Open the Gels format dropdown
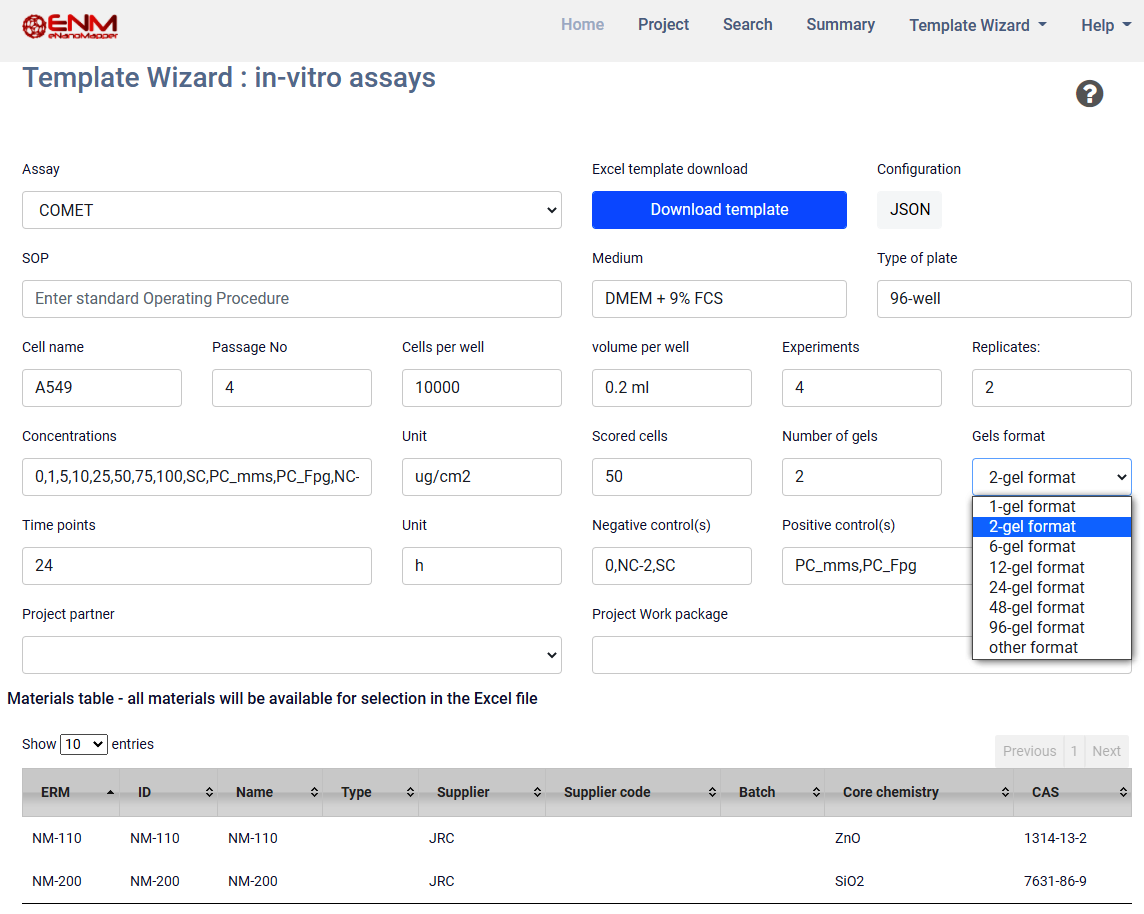Image resolution: width=1144 pixels, height=914 pixels. [1051, 477]
